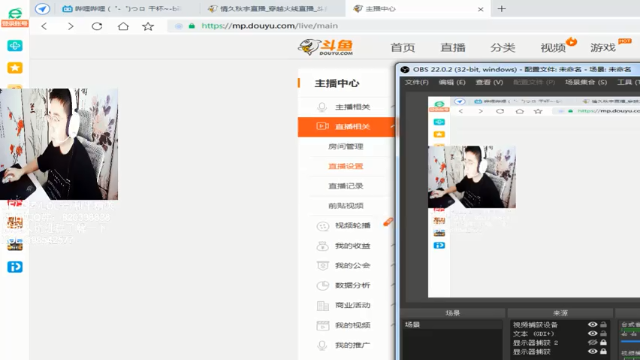Open a new browser tab with plus

tap(502, 9)
